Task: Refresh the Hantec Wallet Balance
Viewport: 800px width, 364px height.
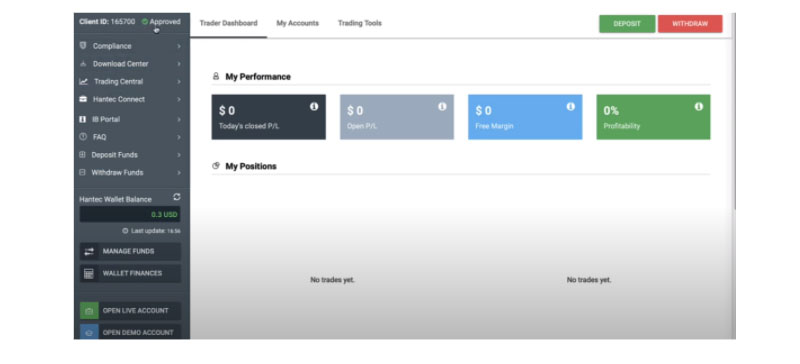Action: tap(177, 197)
